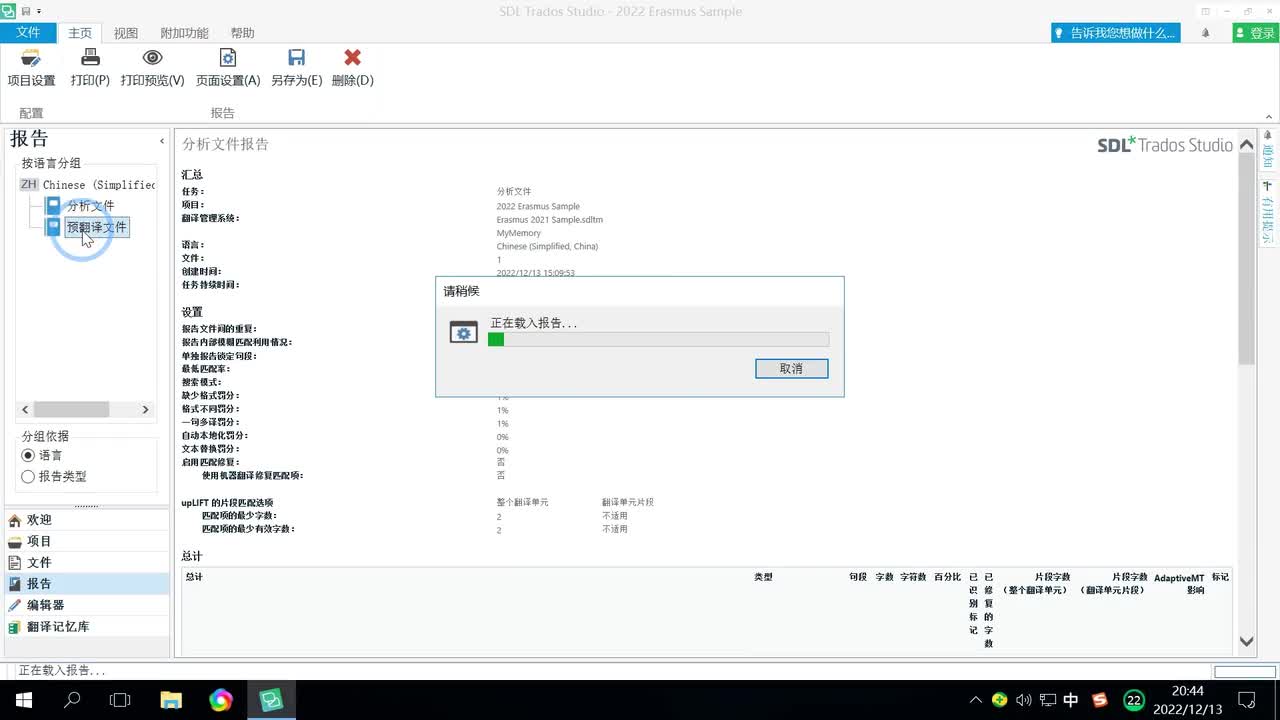Click the MyMemory text in report
The image size is (1280, 720).
click(x=517, y=233)
